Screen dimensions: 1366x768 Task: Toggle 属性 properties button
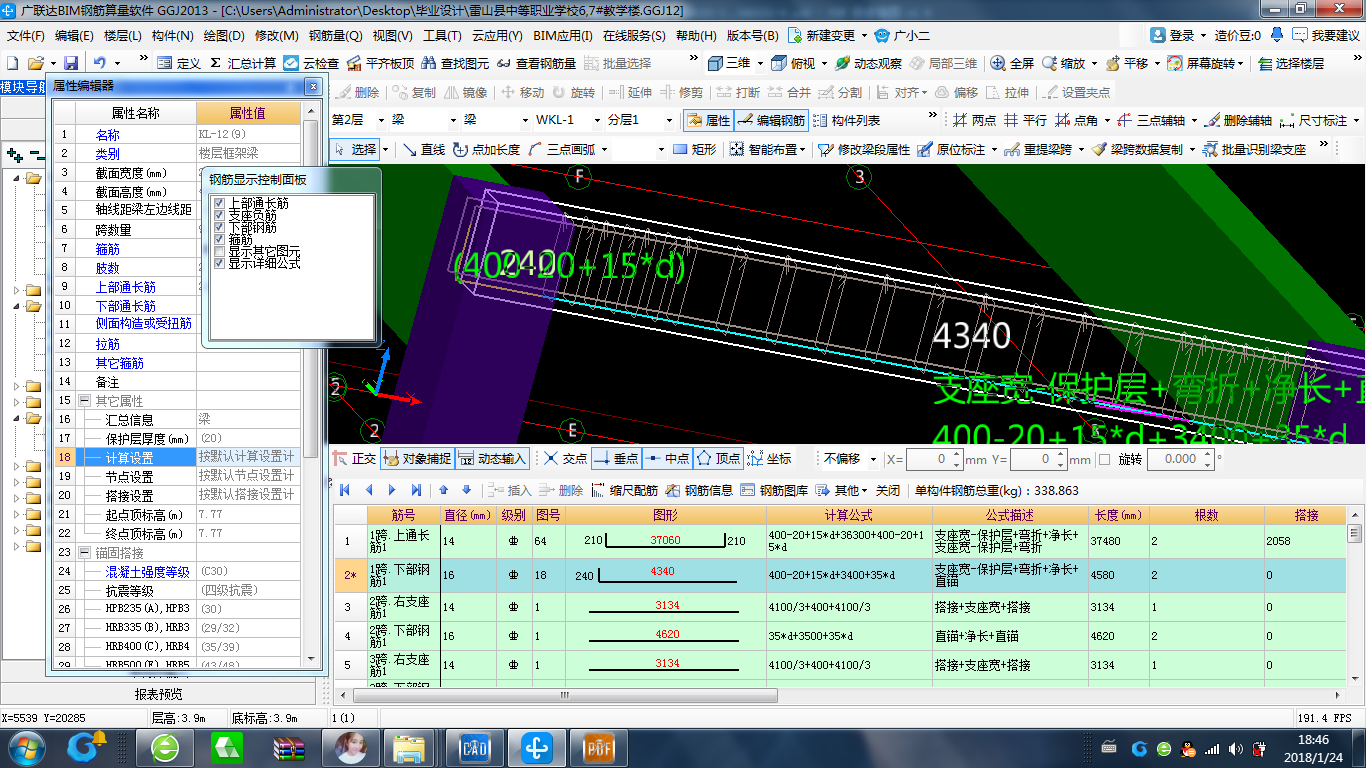(708, 120)
